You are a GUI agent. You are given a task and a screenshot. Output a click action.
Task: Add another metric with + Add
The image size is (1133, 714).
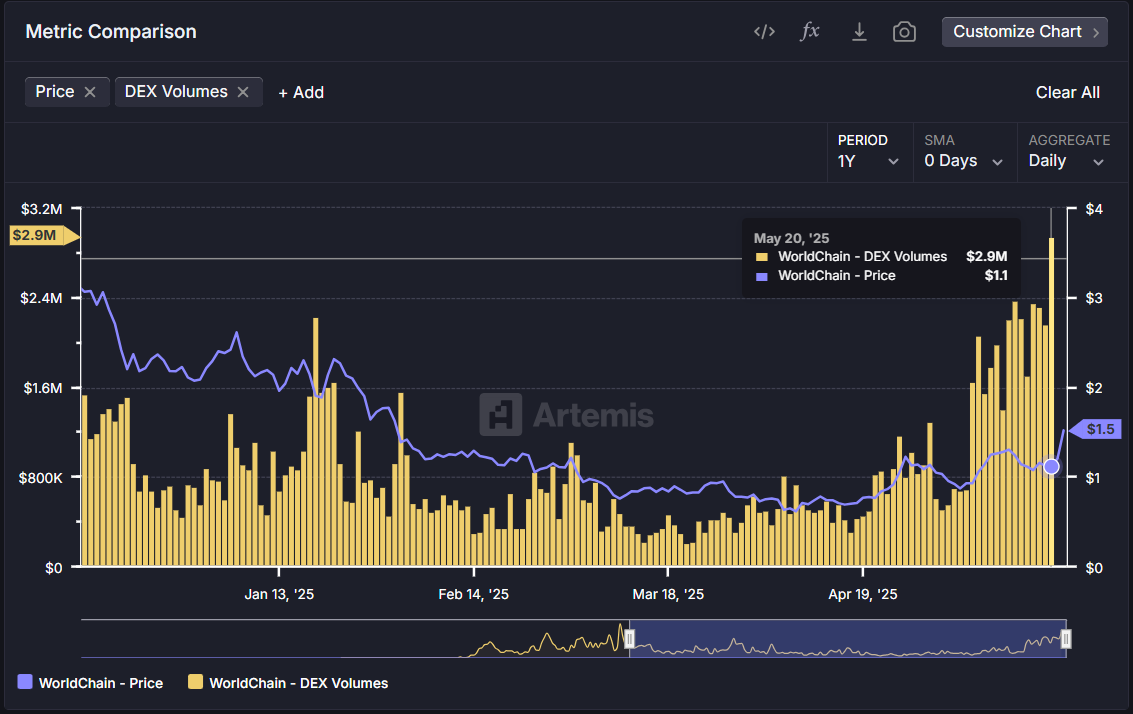(x=301, y=93)
